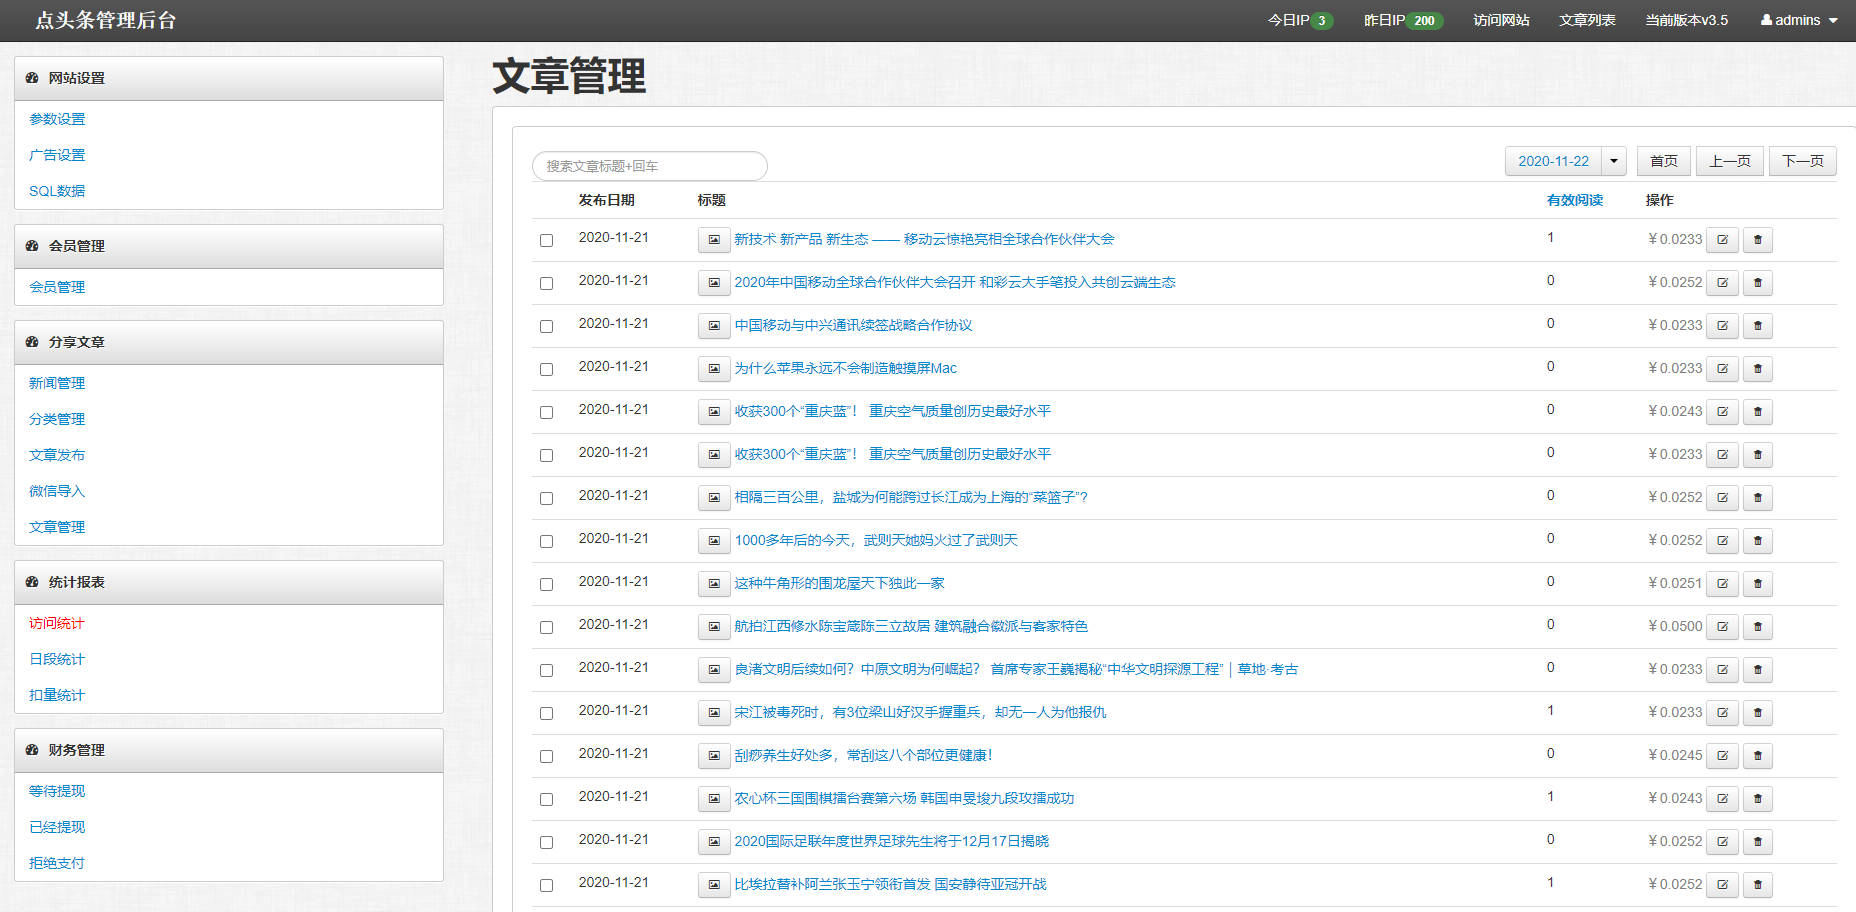
Task: Delete the 农心杯三国围棋擂台赛 article
Action: [x=1757, y=799]
